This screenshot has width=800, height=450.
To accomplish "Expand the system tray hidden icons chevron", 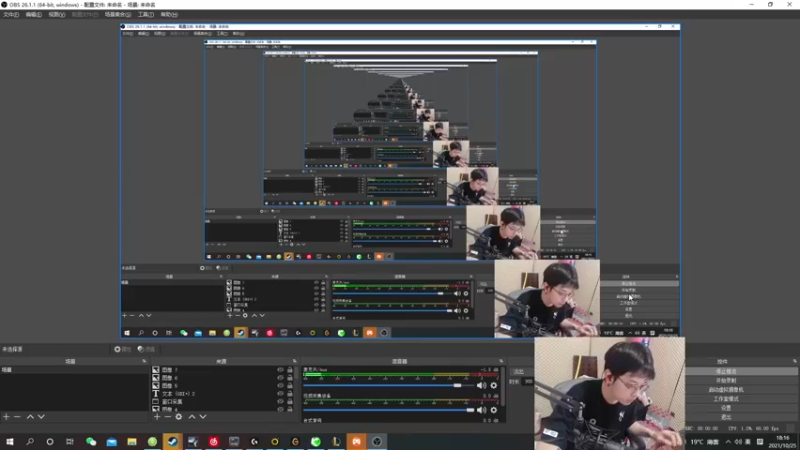I will 728,442.
